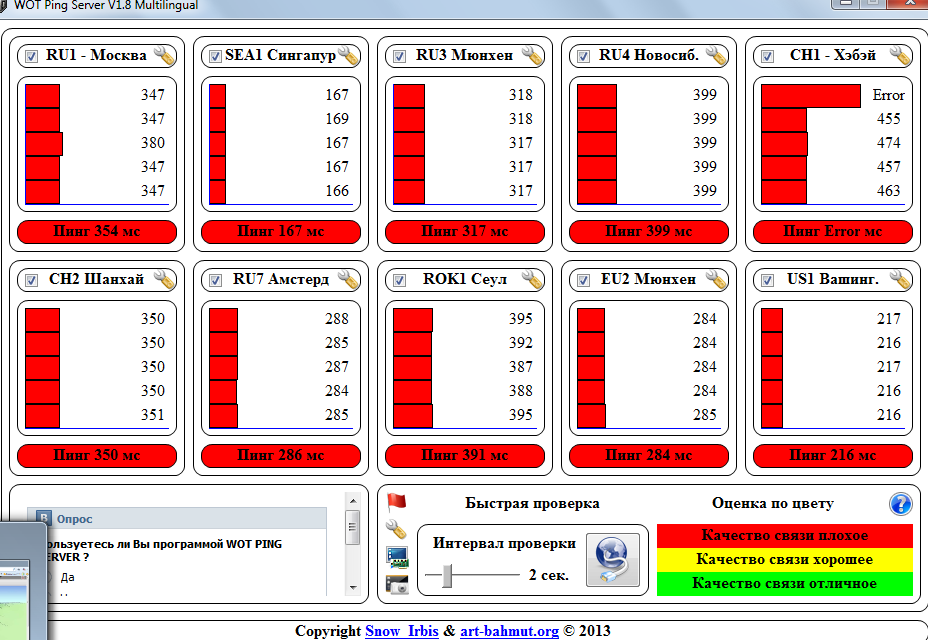Click poll panel scrollbar down arrow
Viewport: 928px width, 640px height.
pos(353,588)
